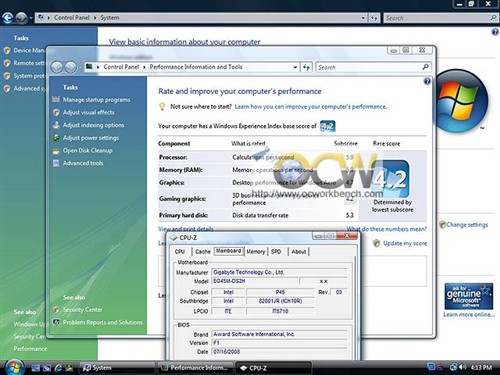Viewport: 500px width, 375px height.
Task: Click the volume icon in system tray
Action: point(462,367)
